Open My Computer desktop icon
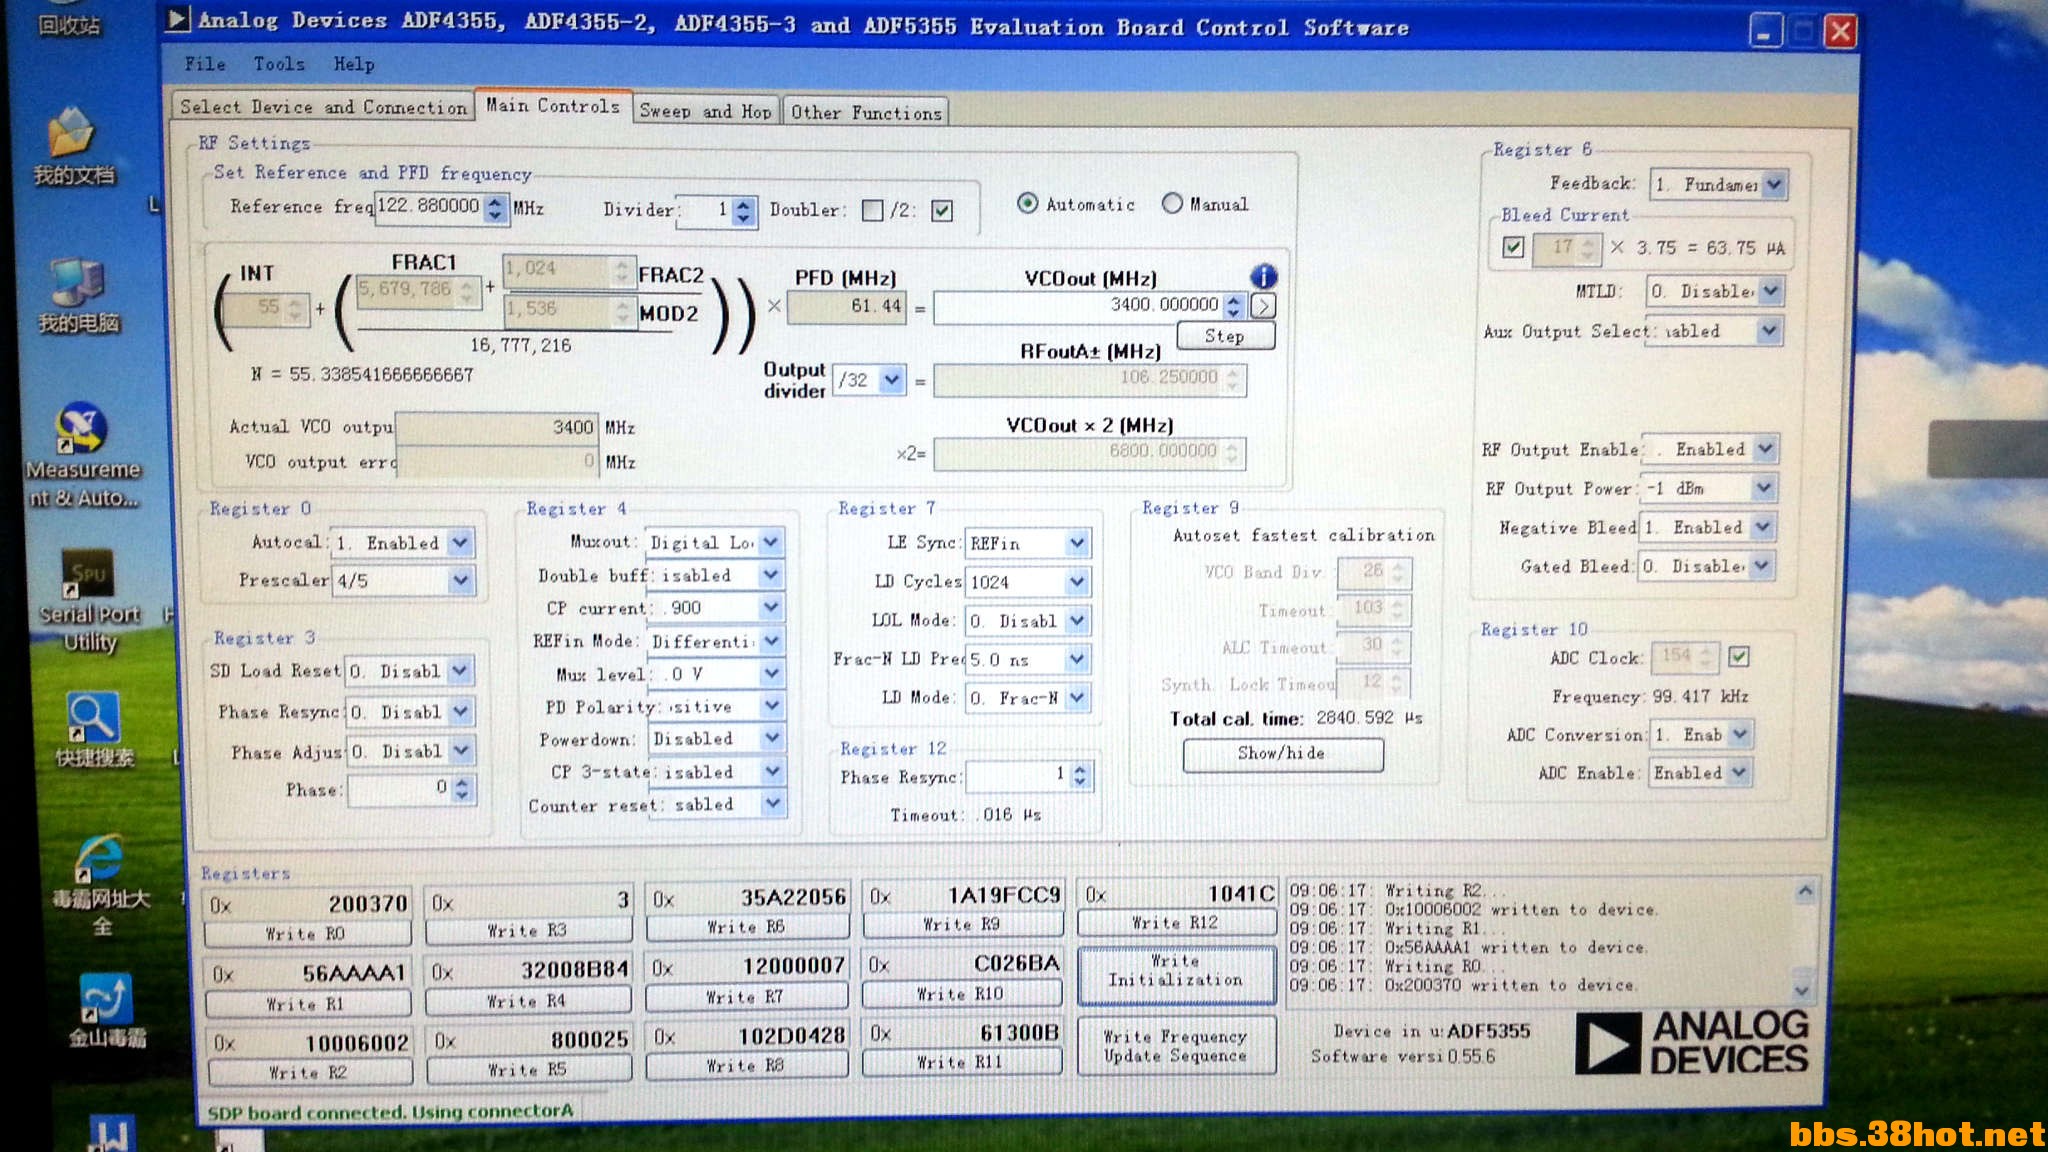 [77, 296]
